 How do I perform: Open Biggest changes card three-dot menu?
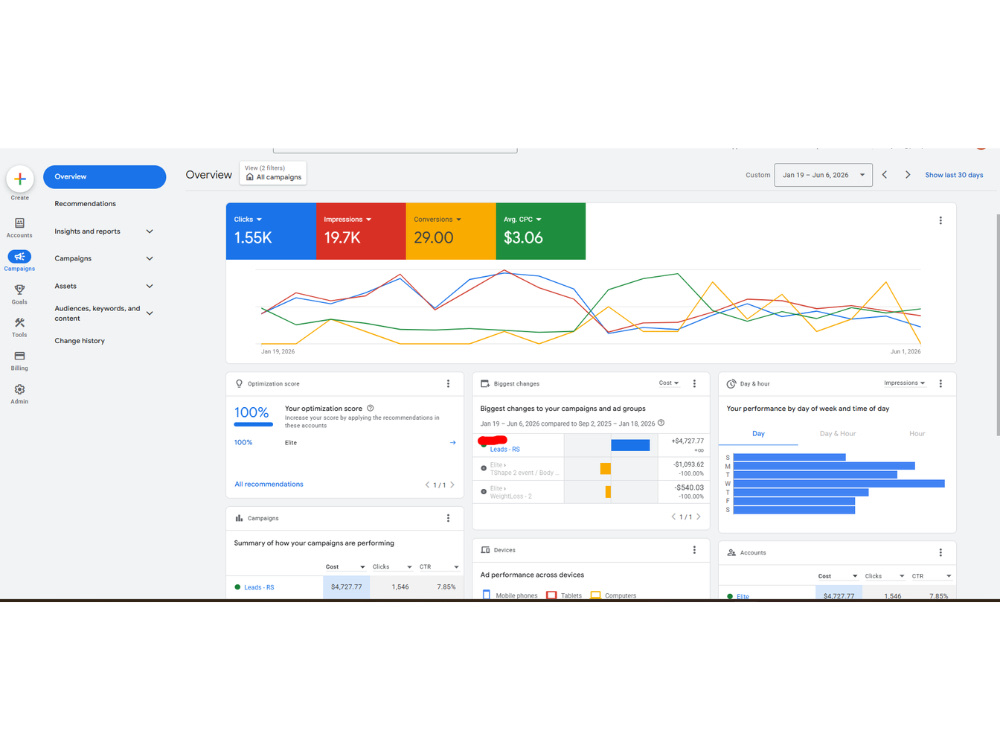coord(695,384)
